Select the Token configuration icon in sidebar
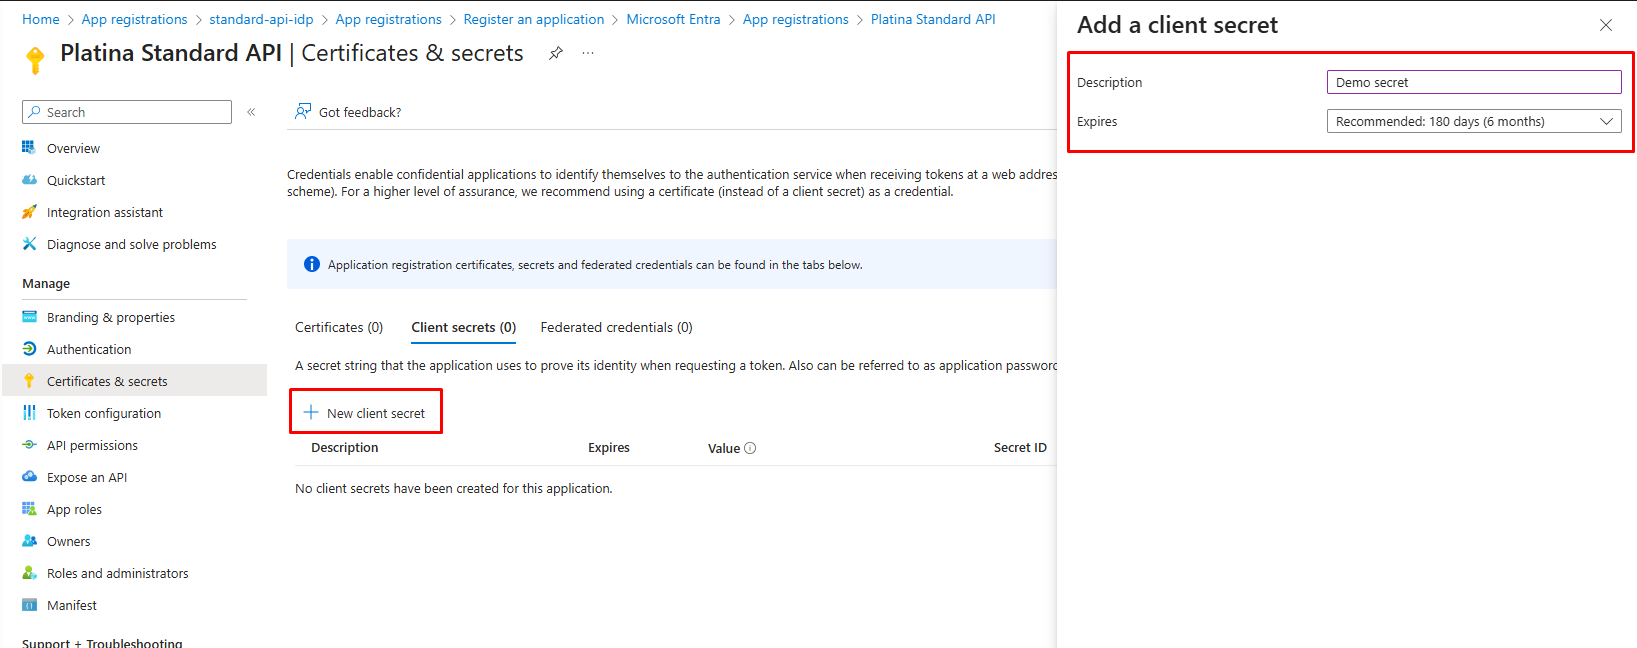Screen dimensions: 1637x648 (x=29, y=413)
